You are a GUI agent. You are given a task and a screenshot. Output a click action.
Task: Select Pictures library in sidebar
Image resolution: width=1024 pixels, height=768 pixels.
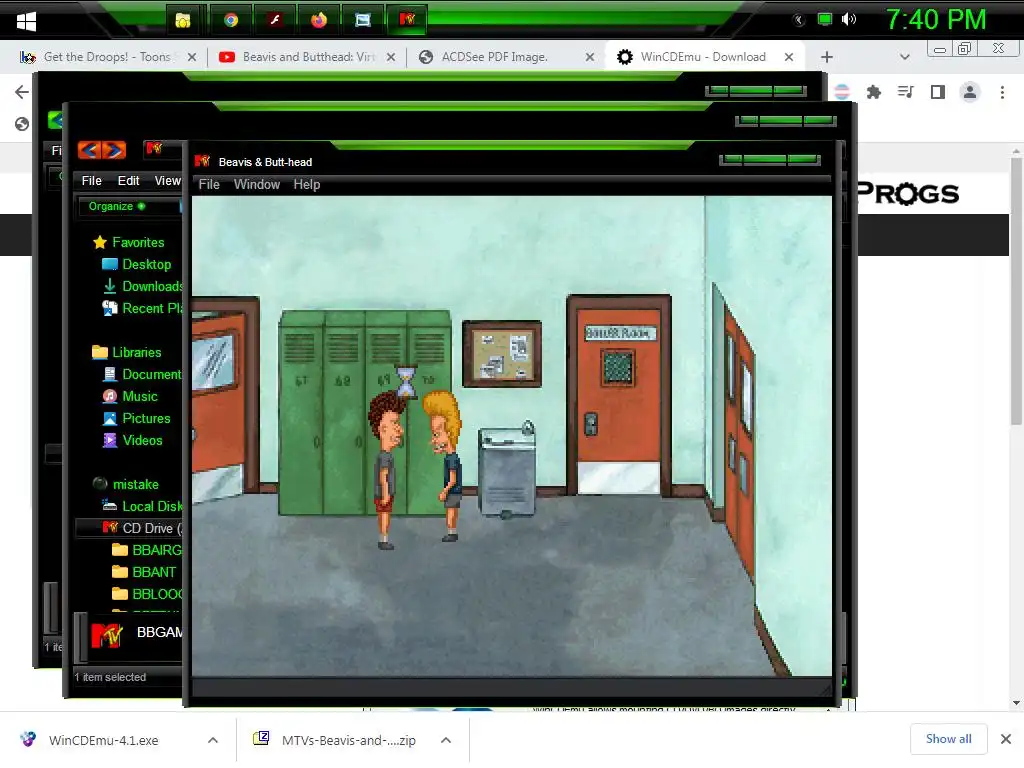pyautogui.click(x=136, y=419)
